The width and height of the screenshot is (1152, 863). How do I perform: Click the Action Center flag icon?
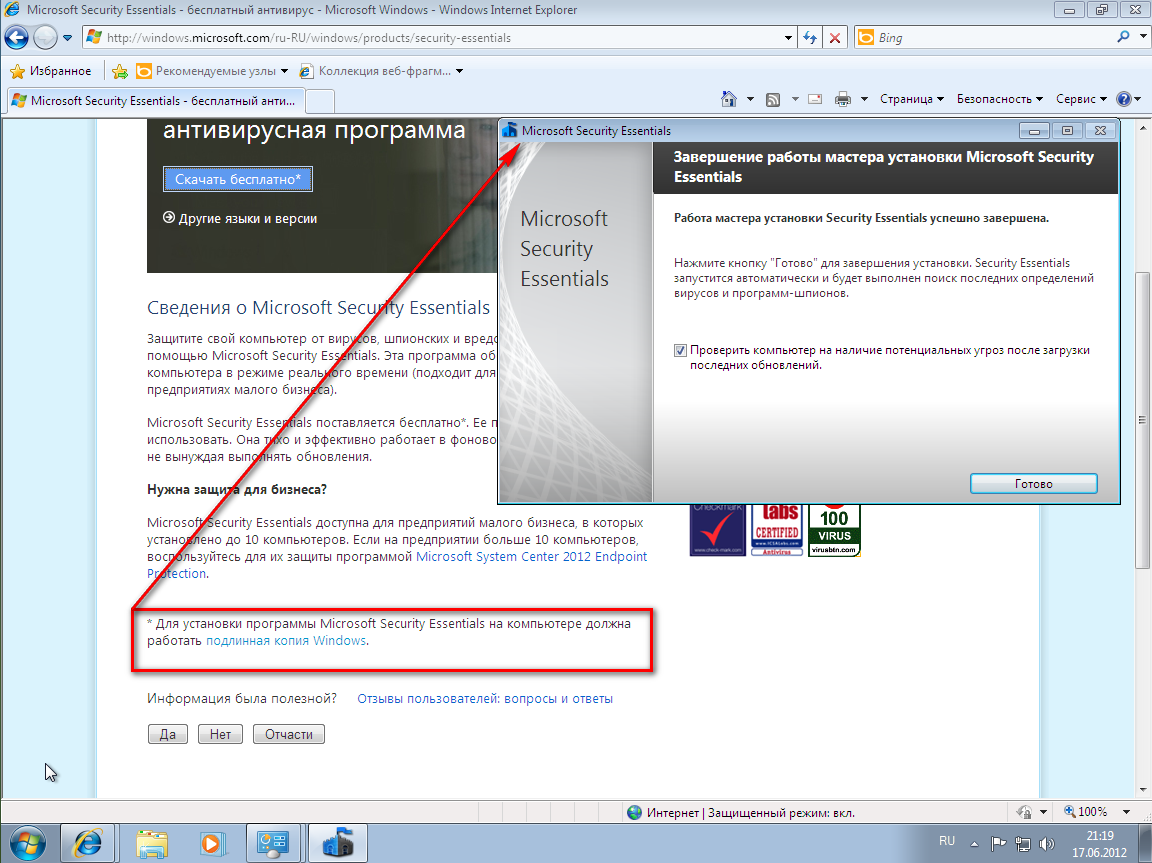[x=998, y=844]
